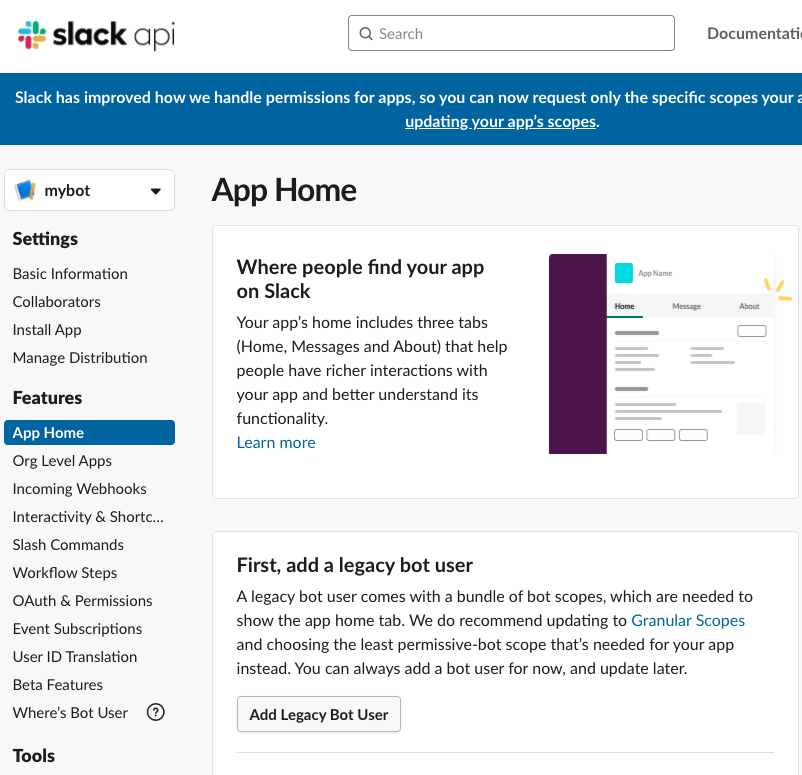Open Manage Distribution settings
This screenshot has width=802, height=775.
point(80,358)
